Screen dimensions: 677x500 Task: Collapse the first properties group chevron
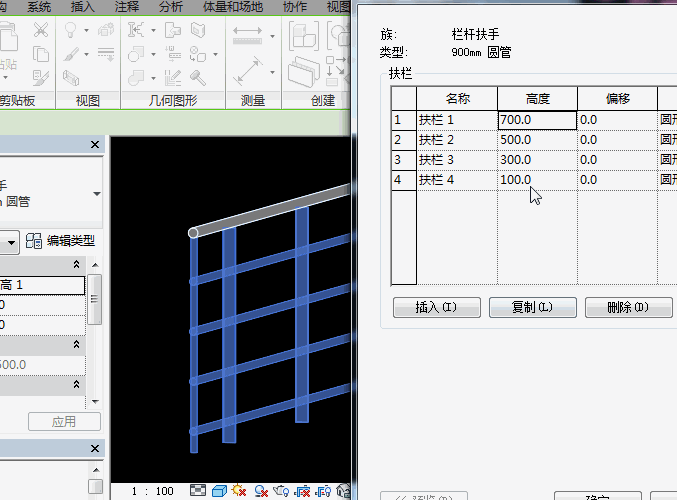(77, 265)
